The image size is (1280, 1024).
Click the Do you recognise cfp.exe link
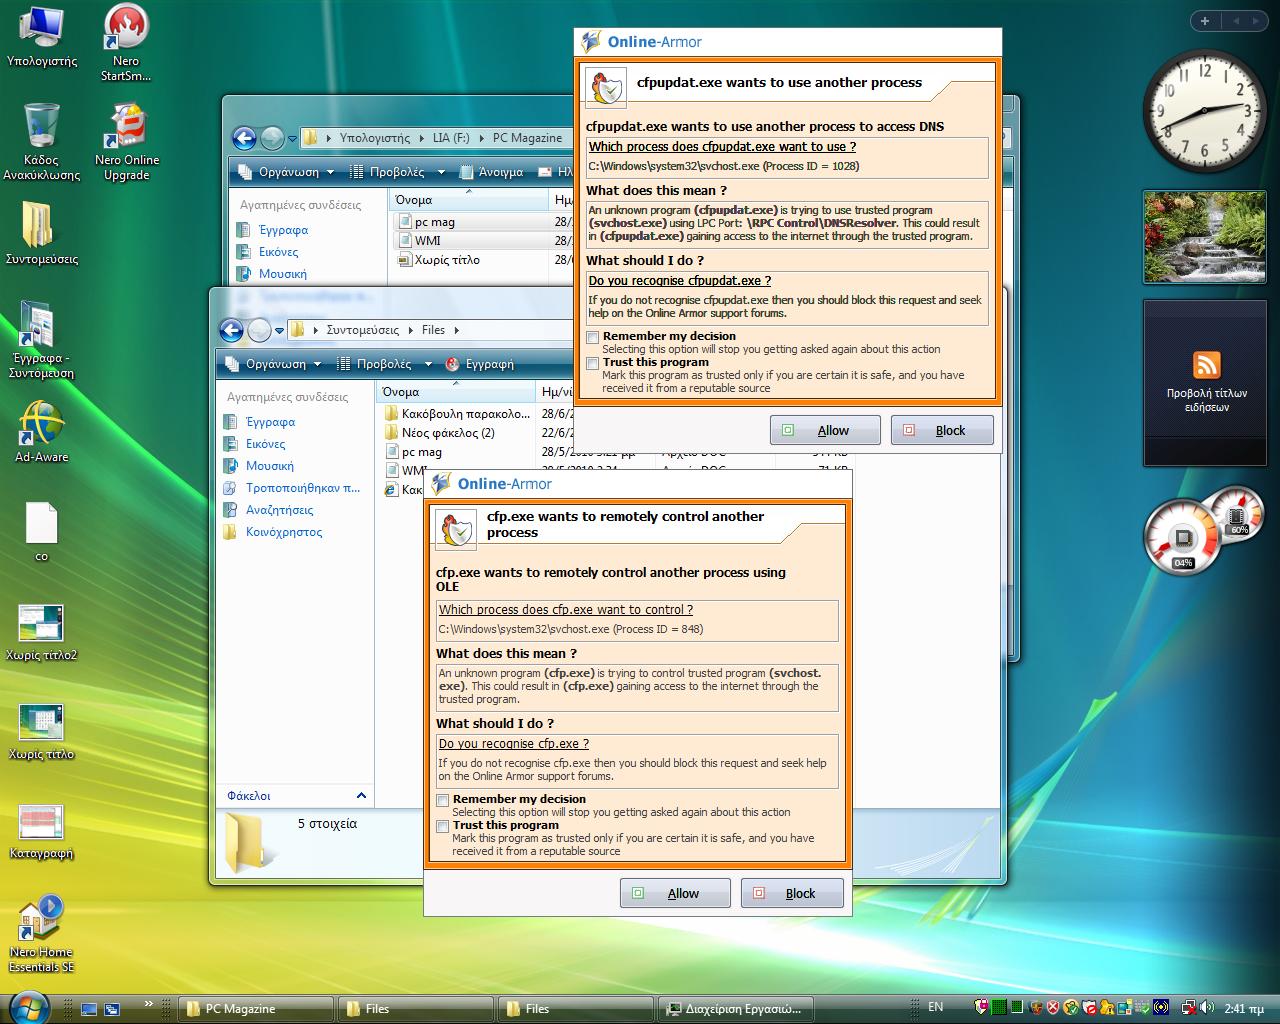[514, 744]
